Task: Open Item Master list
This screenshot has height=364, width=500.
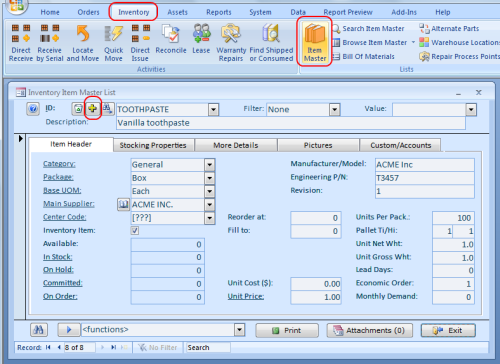Action: (315, 42)
